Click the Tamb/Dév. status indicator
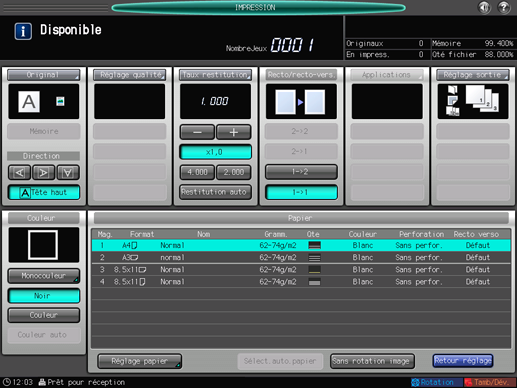Screen dimensions: 517x388 pos(490,382)
